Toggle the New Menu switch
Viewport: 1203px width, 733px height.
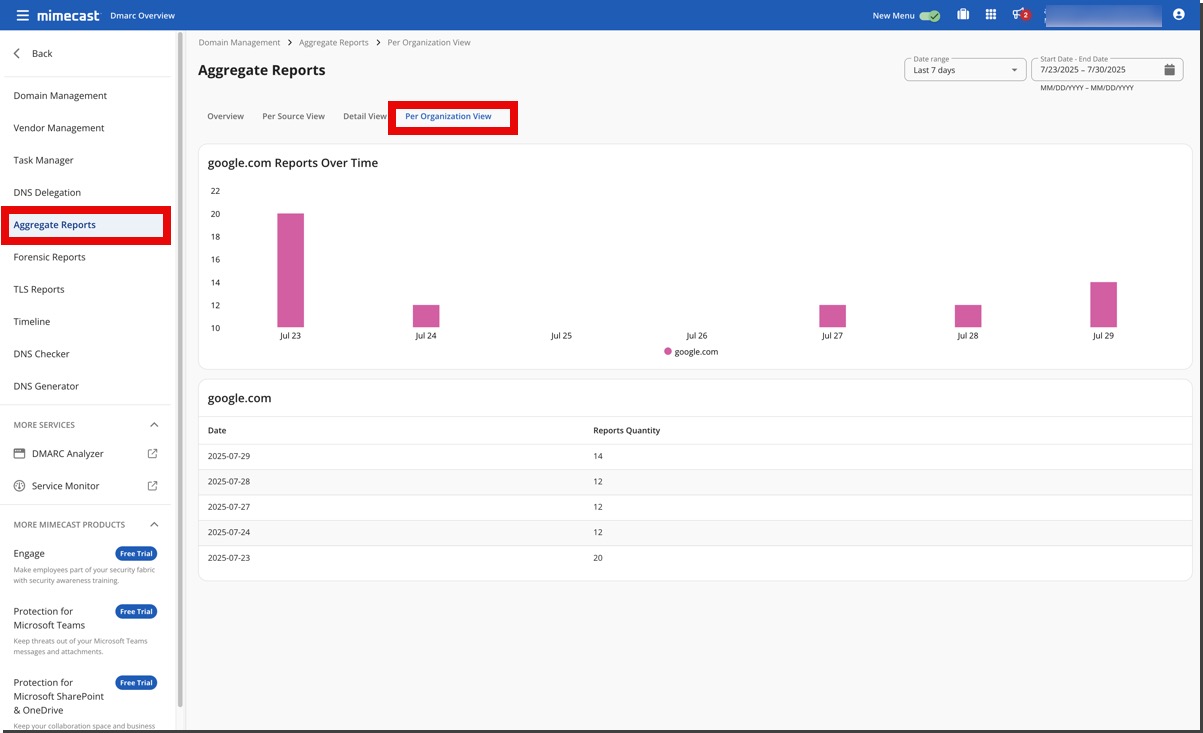[930, 16]
